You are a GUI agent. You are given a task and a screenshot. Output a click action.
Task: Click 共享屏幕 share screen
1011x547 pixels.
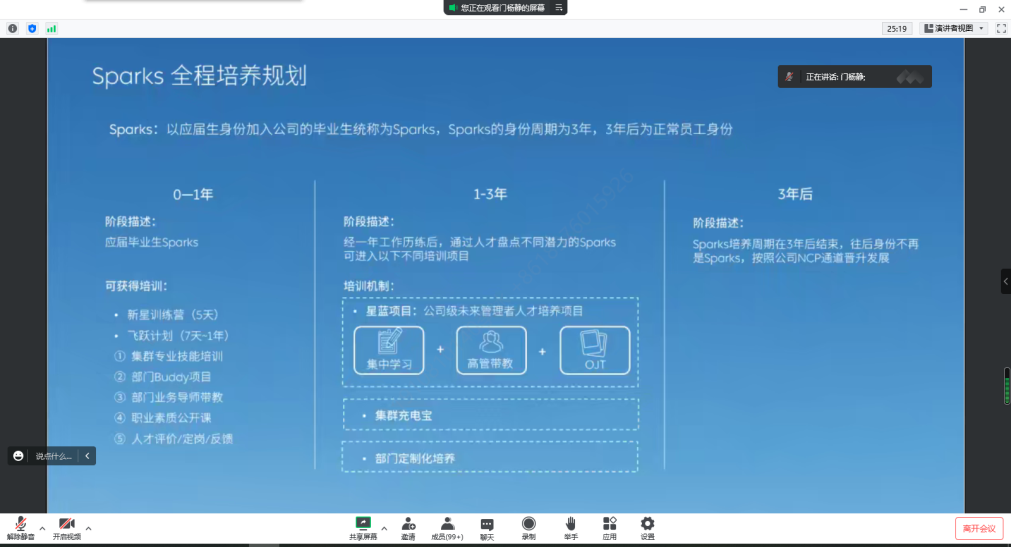coord(363,528)
